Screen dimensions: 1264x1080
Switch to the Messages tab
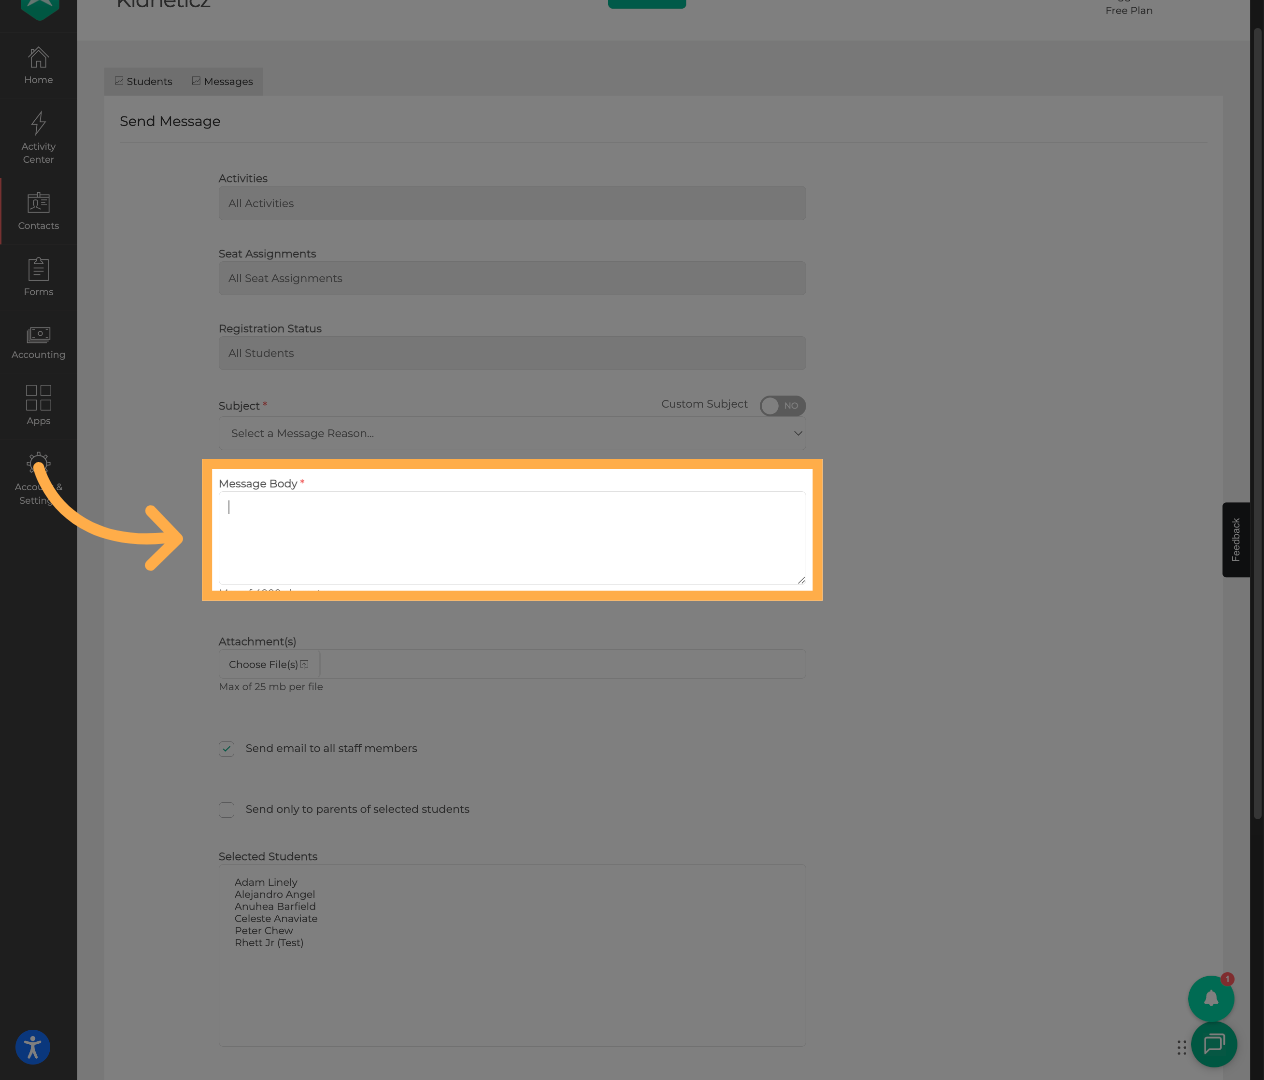point(223,82)
